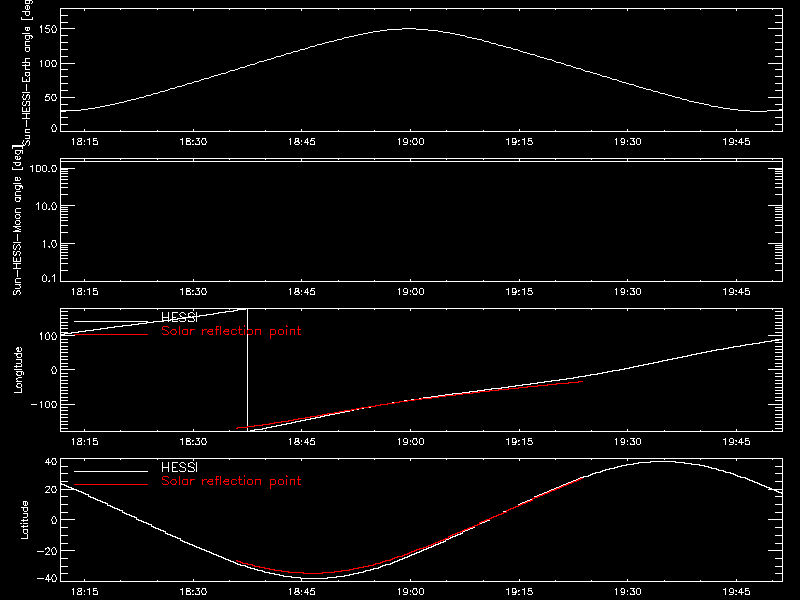Click 19:15 time label under Moon angle plot
This screenshot has width=800, height=600.
coord(519,292)
